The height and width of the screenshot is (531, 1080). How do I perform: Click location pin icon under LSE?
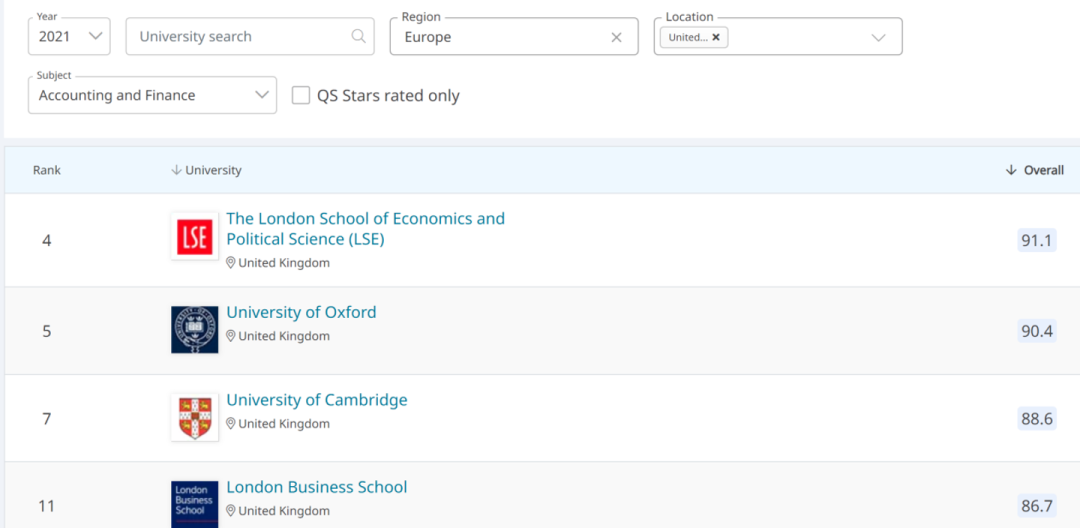click(231, 262)
